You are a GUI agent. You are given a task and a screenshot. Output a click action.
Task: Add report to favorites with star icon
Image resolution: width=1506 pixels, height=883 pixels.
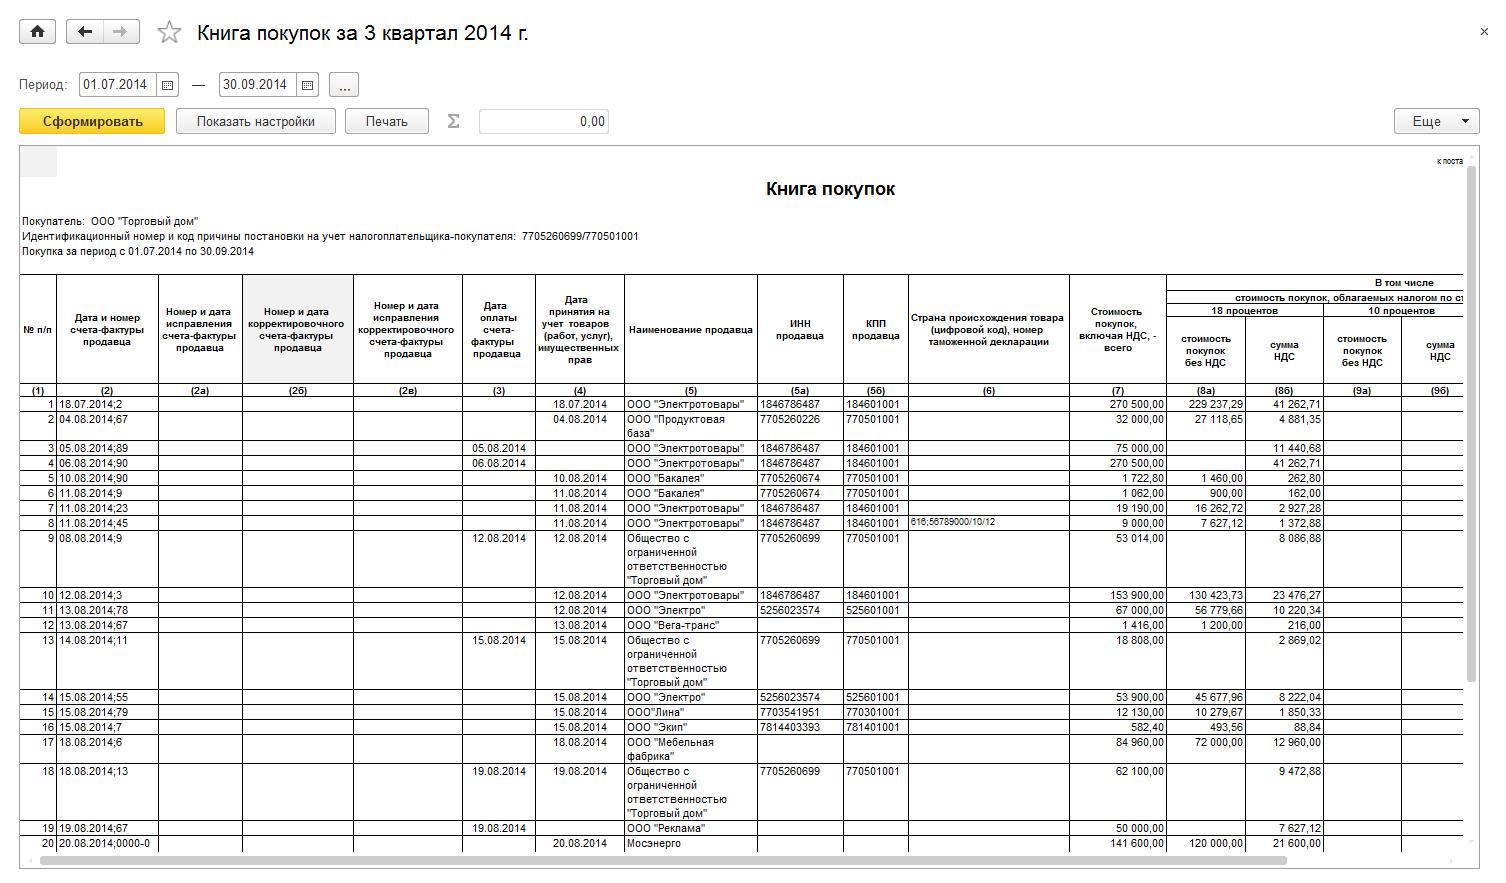point(169,33)
